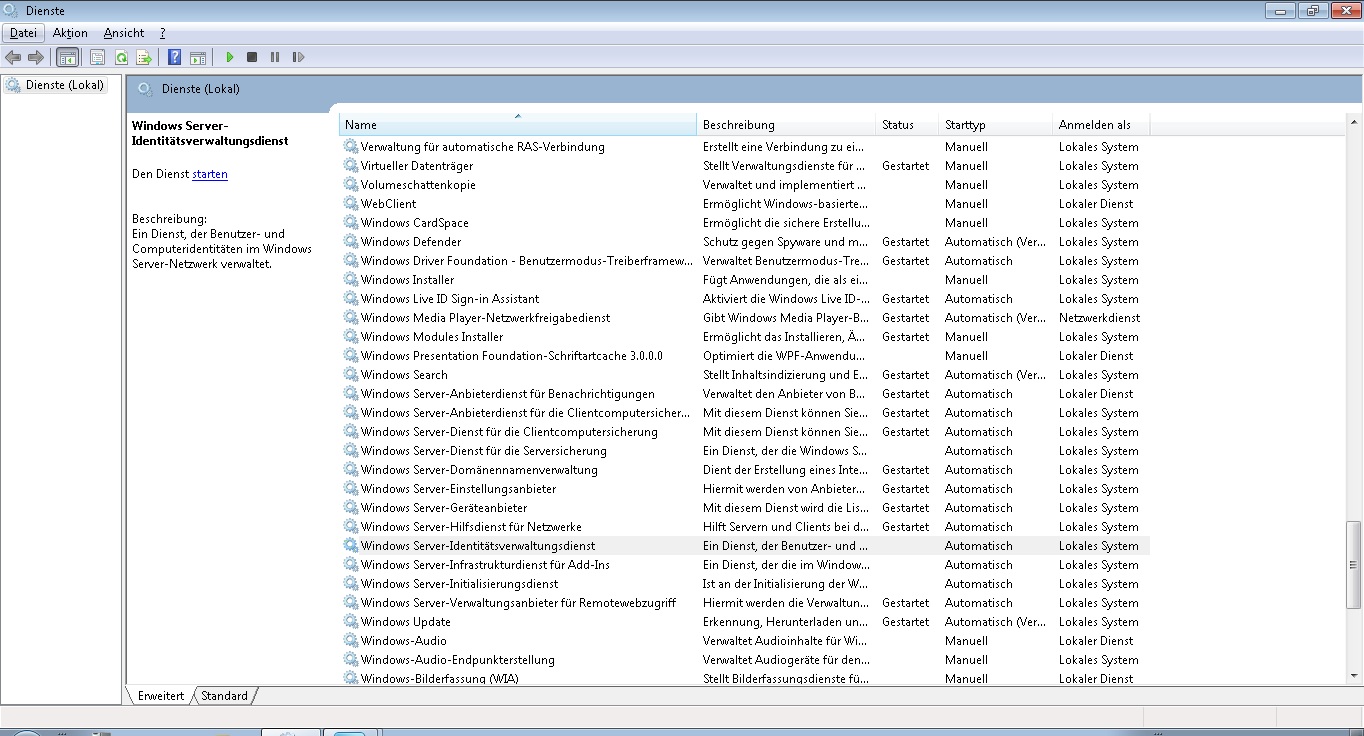
Task: Open the Ansicht menu
Action: point(124,33)
